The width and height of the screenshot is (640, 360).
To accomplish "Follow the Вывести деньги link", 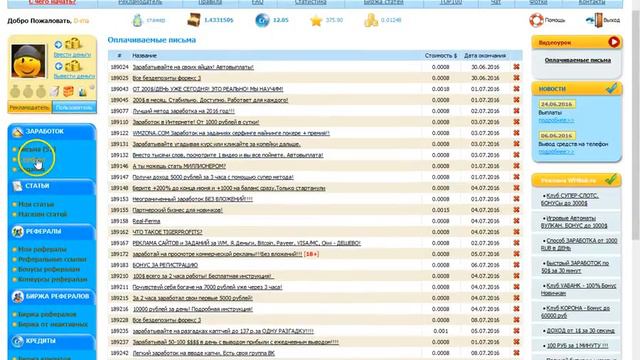I will pyautogui.click(x=74, y=76).
